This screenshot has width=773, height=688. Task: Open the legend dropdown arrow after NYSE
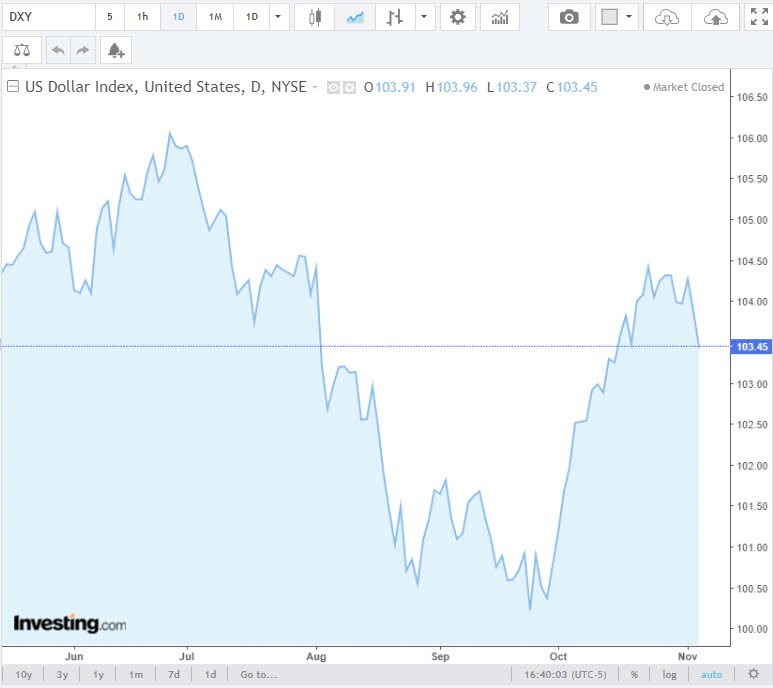point(315,87)
